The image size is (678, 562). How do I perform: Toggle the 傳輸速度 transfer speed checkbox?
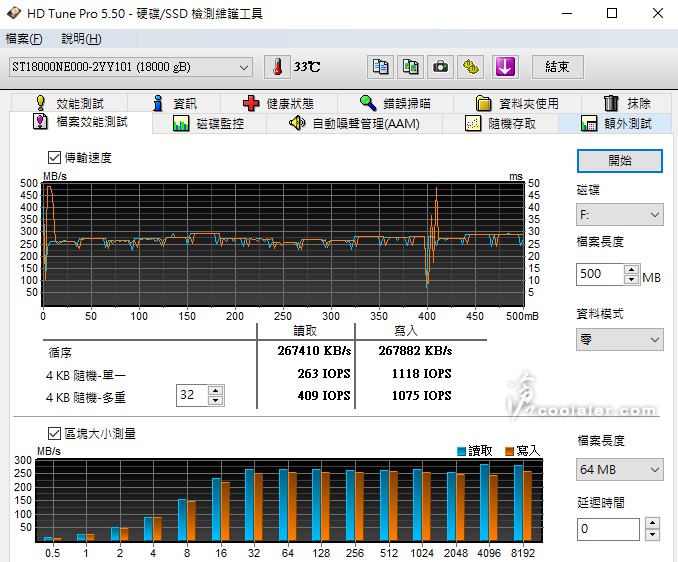pos(54,157)
